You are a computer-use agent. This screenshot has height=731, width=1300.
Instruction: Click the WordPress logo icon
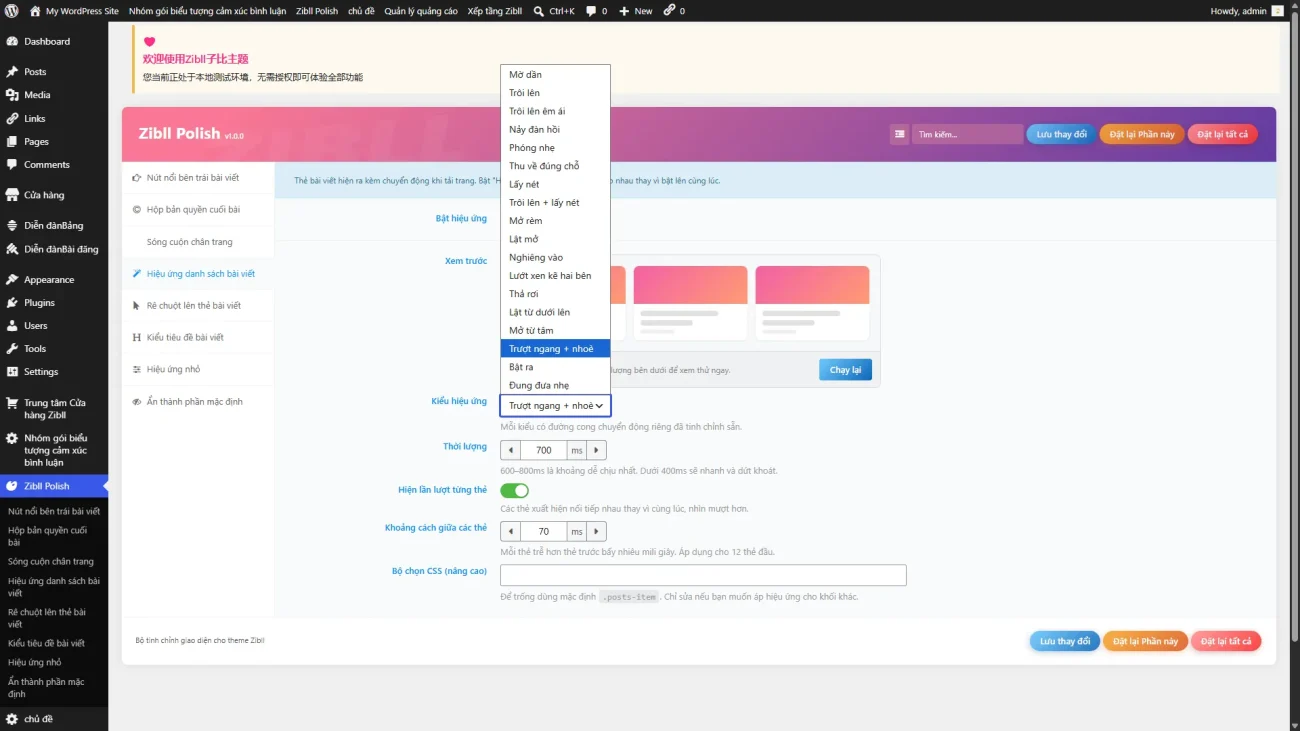pos(12,11)
